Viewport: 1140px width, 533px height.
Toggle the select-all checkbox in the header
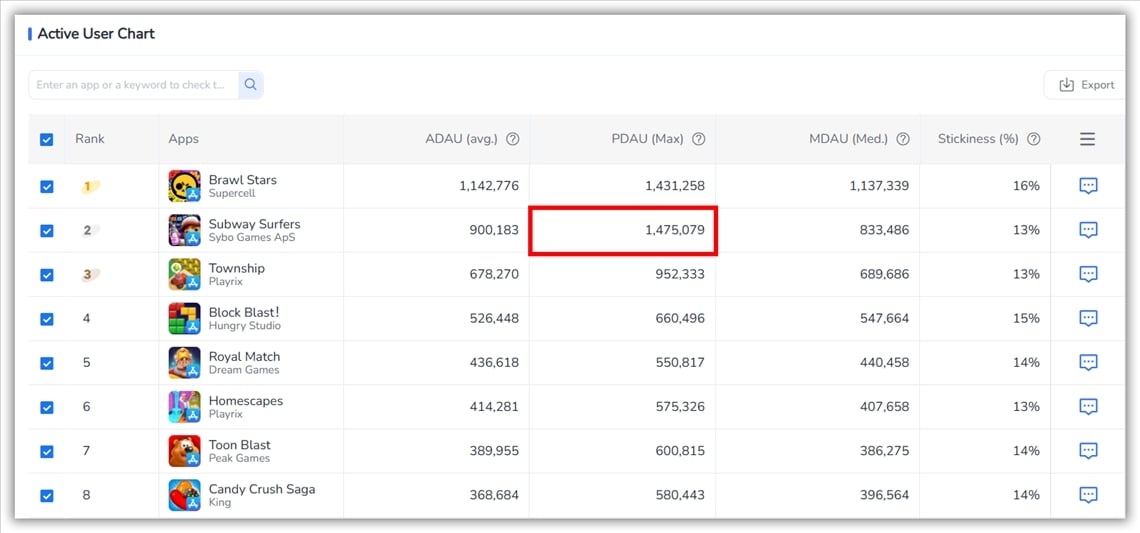pos(47,139)
